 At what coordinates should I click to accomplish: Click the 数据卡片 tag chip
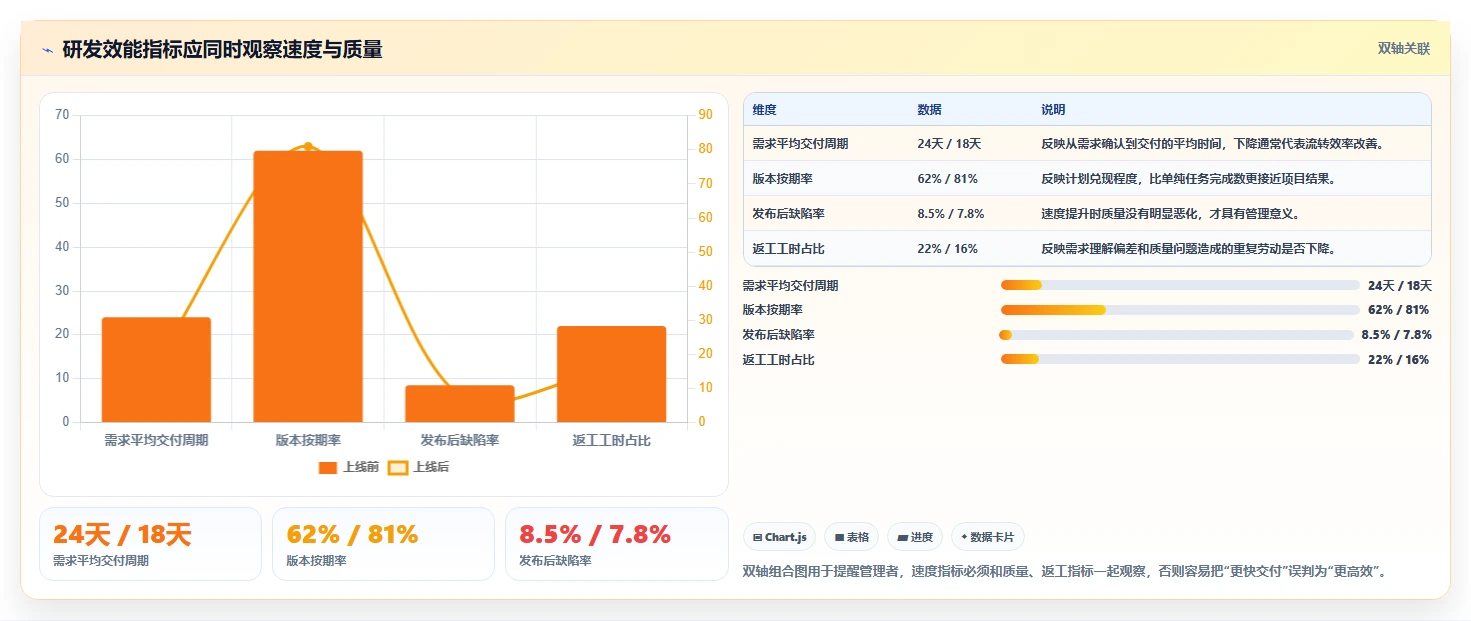[x=988, y=537]
